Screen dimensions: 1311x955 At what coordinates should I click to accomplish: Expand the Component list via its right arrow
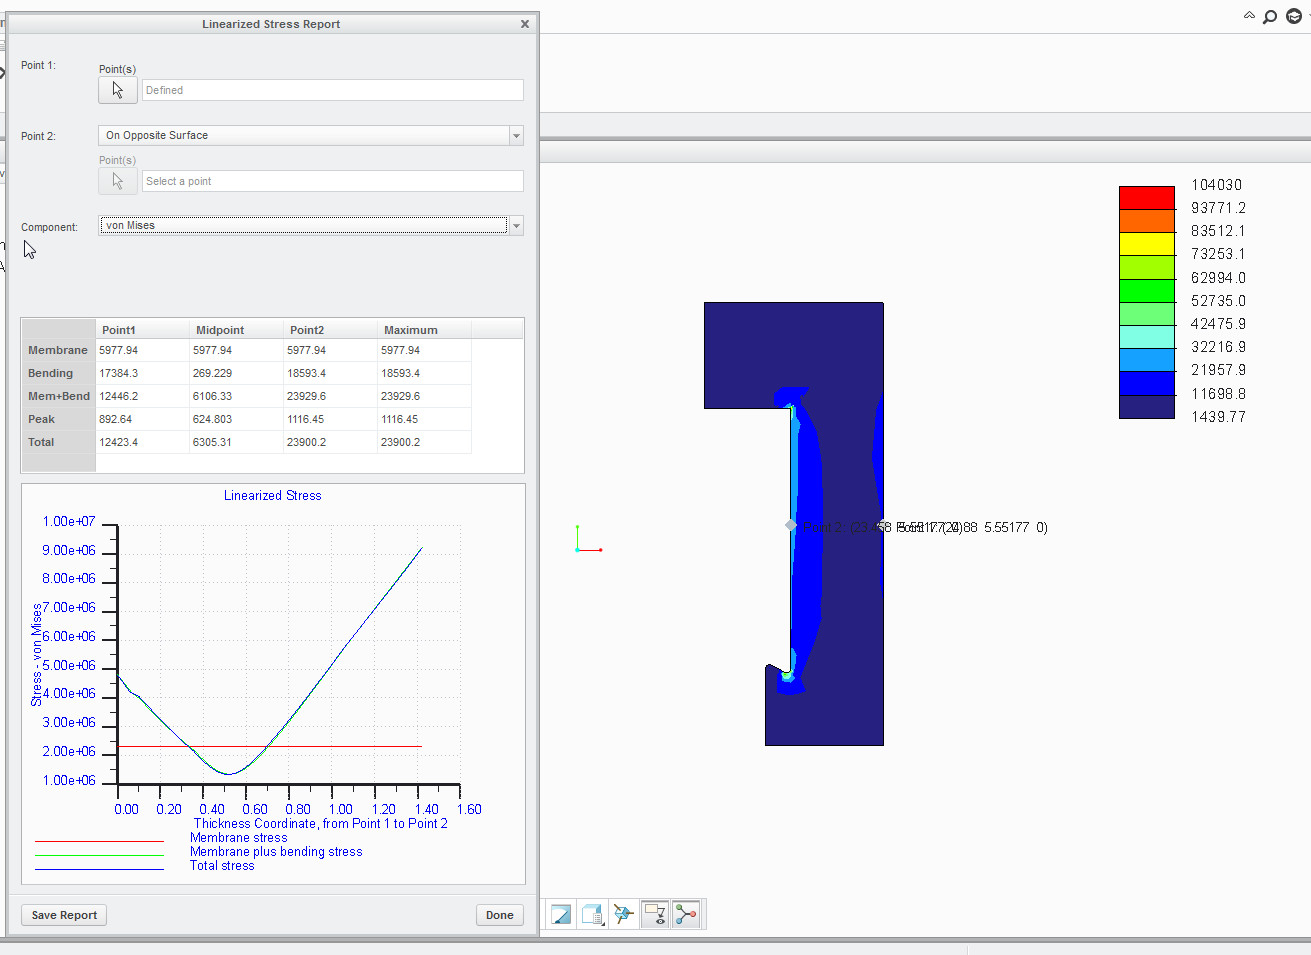click(x=516, y=225)
